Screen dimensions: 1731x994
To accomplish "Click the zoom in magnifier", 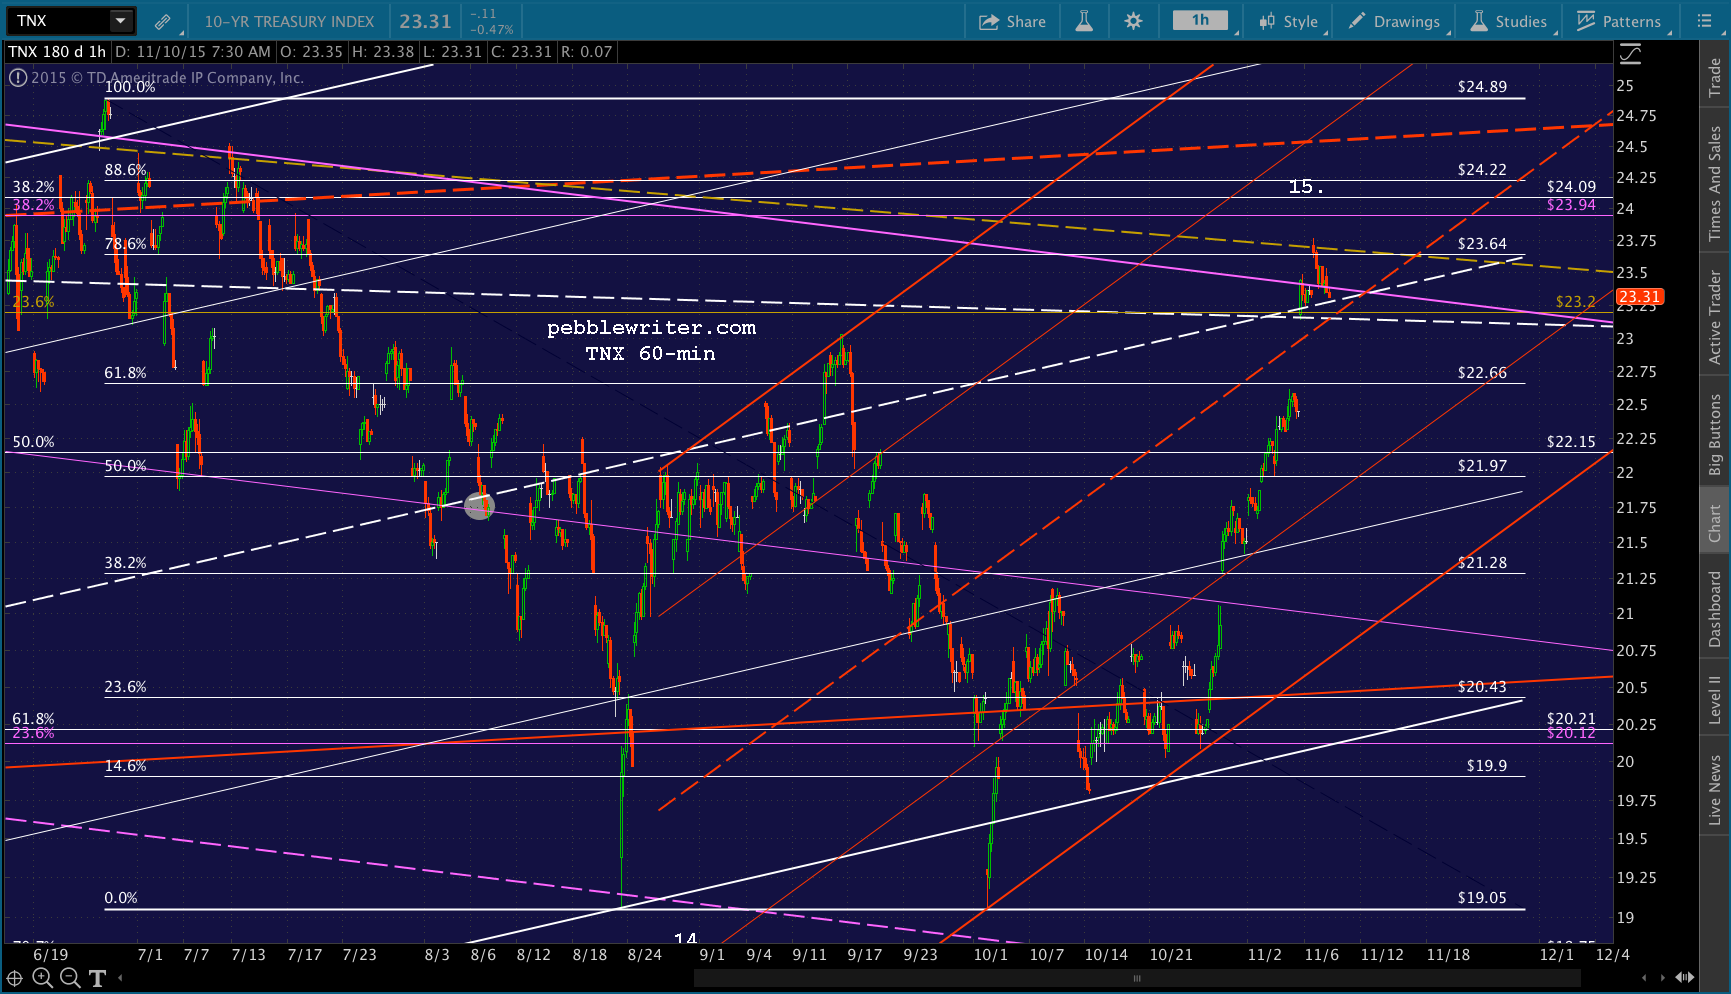I will [42, 978].
